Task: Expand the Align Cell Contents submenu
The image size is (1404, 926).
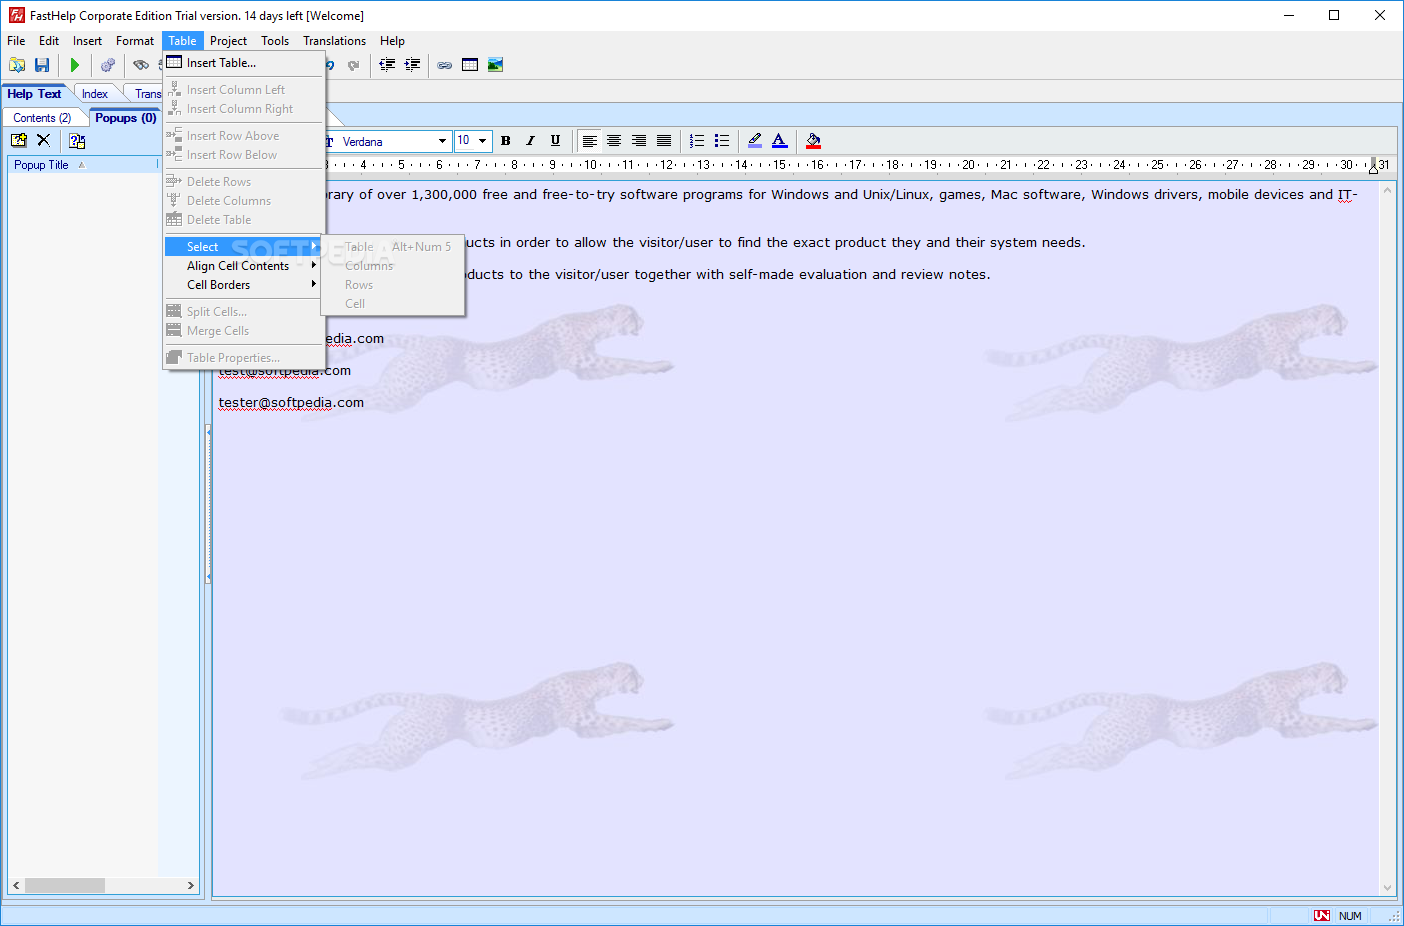Action: (238, 266)
